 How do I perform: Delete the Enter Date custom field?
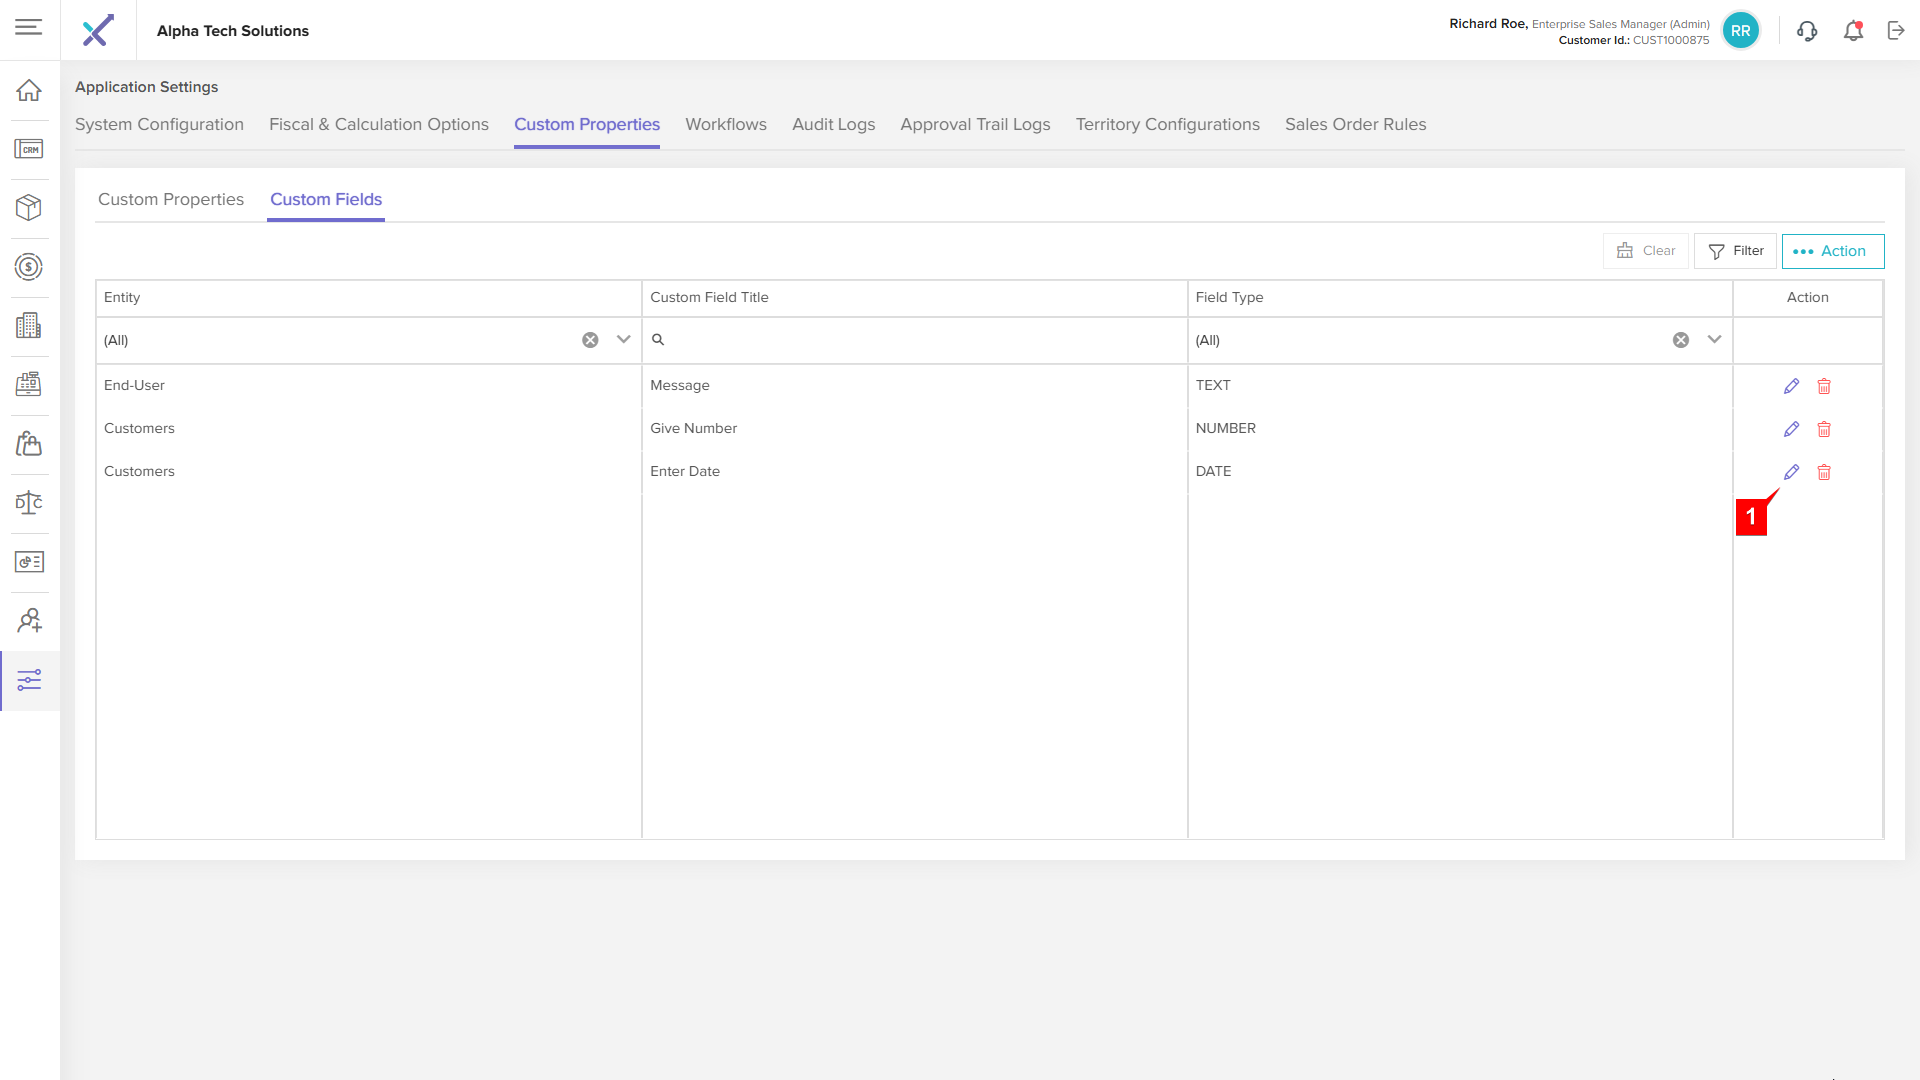click(x=1824, y=472)
